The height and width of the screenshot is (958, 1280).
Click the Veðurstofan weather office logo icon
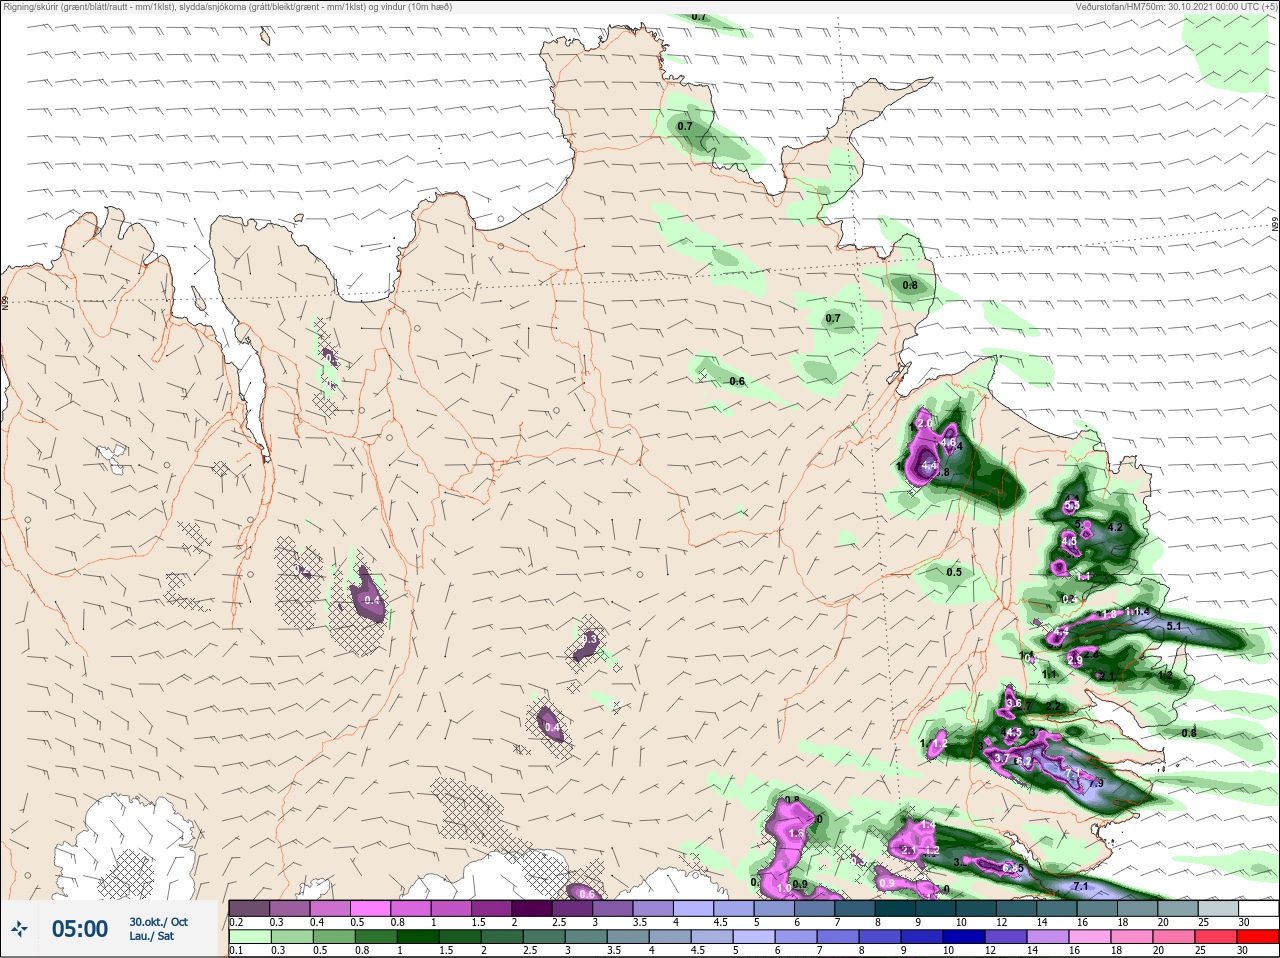20,930
